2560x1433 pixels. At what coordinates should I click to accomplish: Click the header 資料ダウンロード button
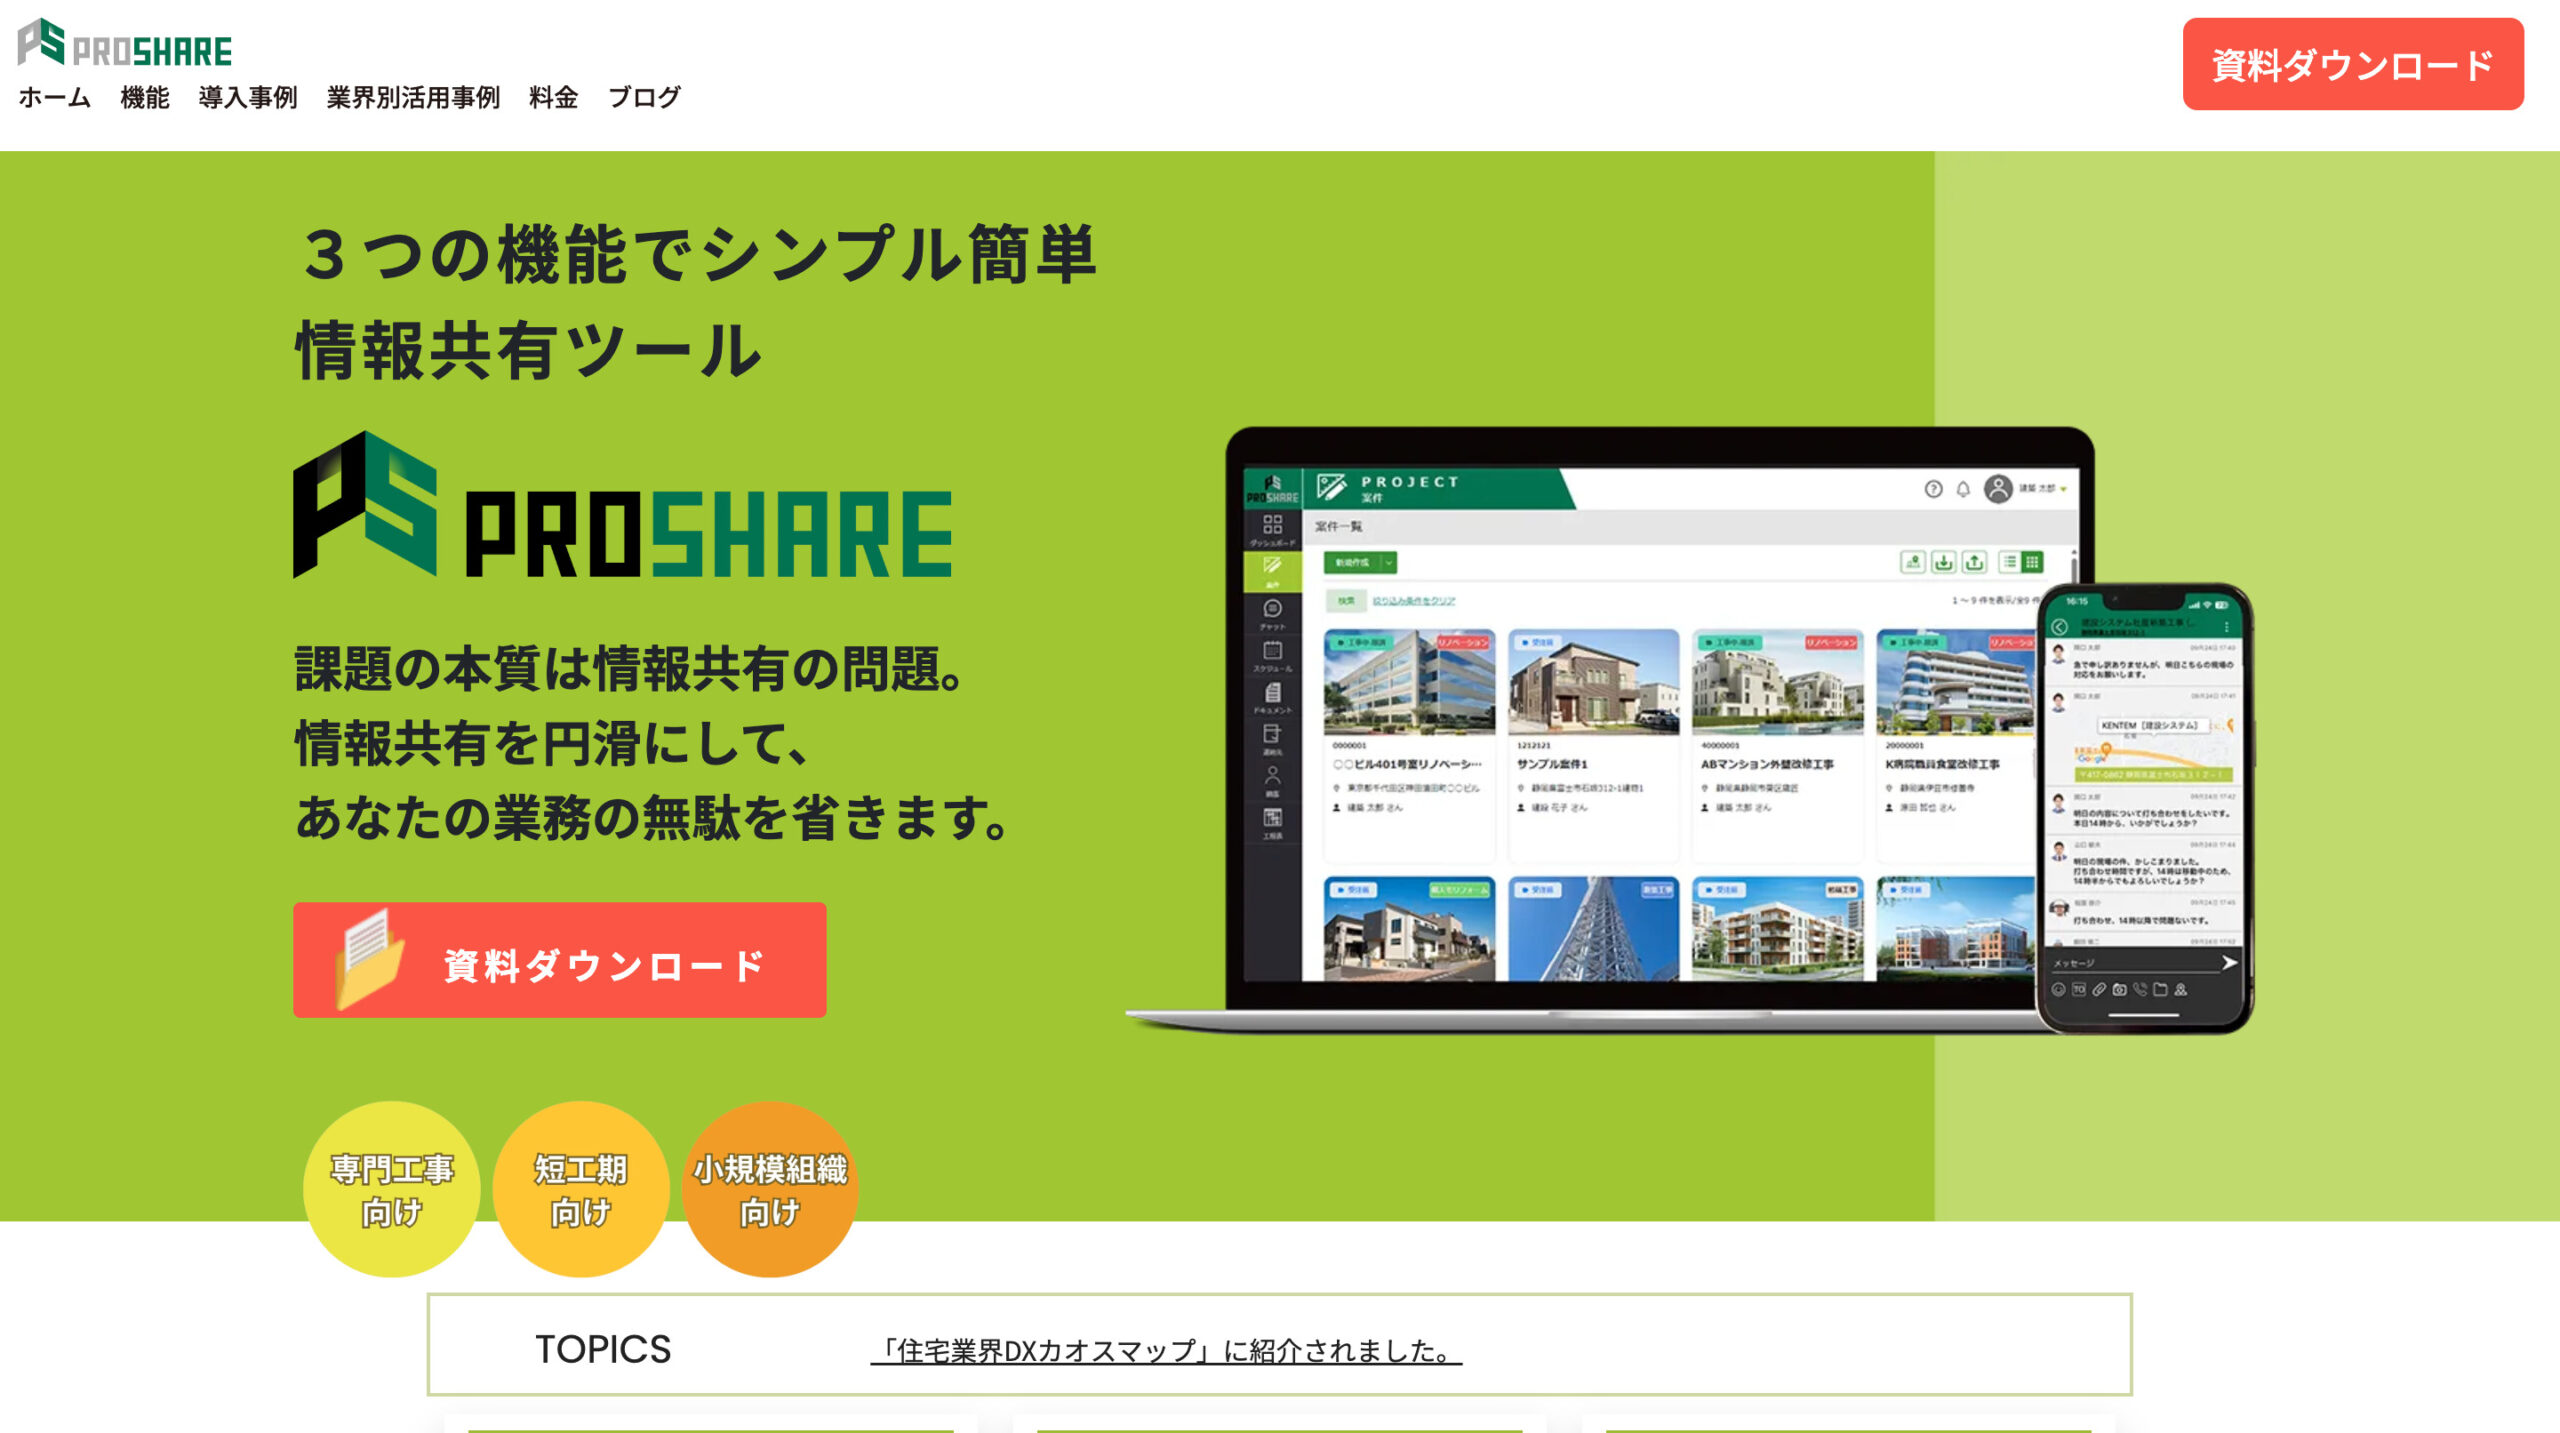2353,64
